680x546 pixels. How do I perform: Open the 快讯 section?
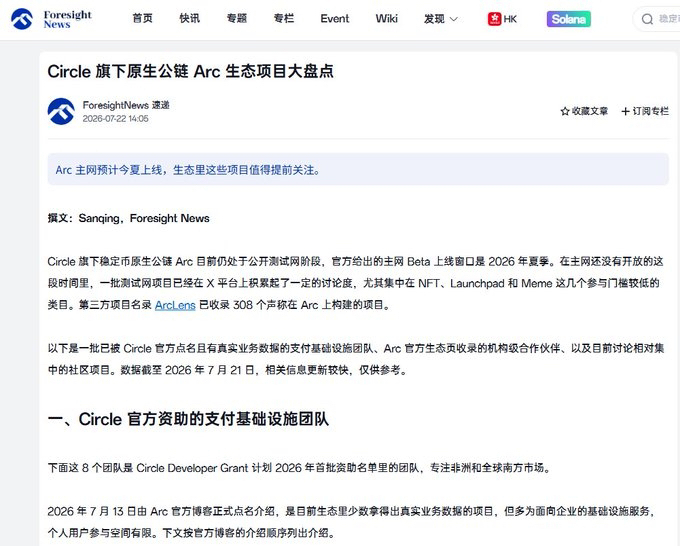190,19
